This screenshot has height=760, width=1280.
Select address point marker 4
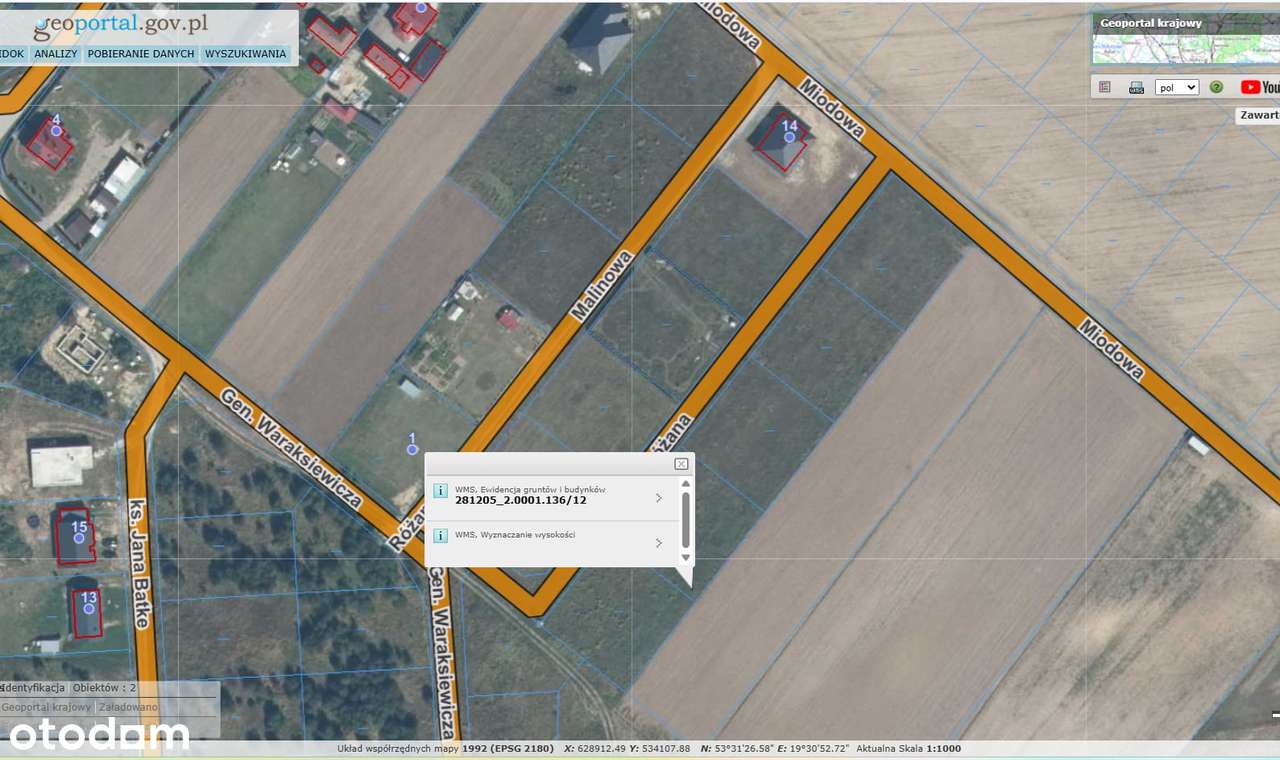[x=56, y=130]
